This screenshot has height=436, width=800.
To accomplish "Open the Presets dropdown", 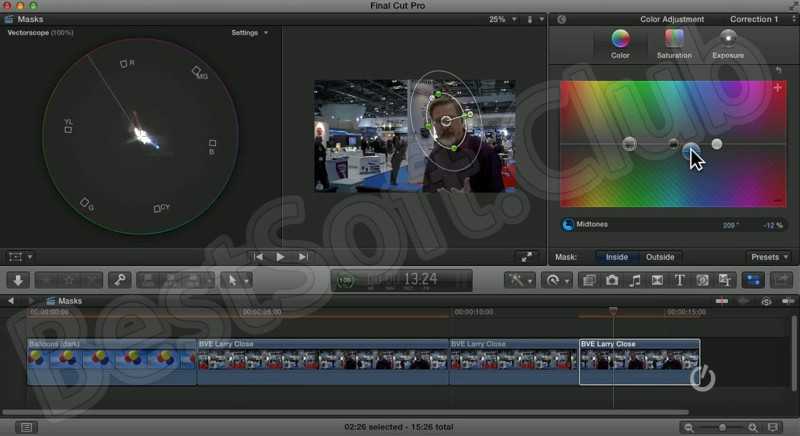I will [769, 257].
